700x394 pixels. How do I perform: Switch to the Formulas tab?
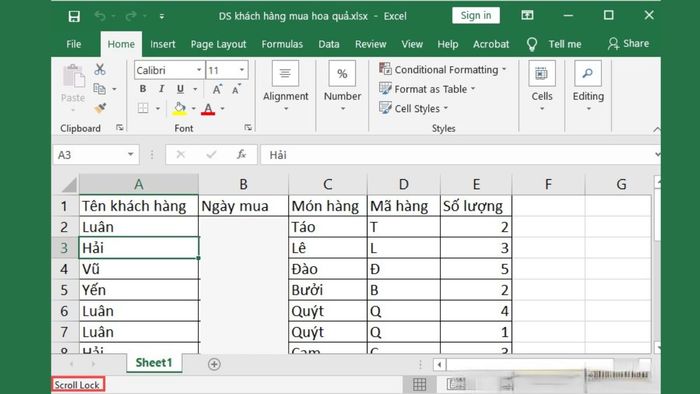coord(282,44)
